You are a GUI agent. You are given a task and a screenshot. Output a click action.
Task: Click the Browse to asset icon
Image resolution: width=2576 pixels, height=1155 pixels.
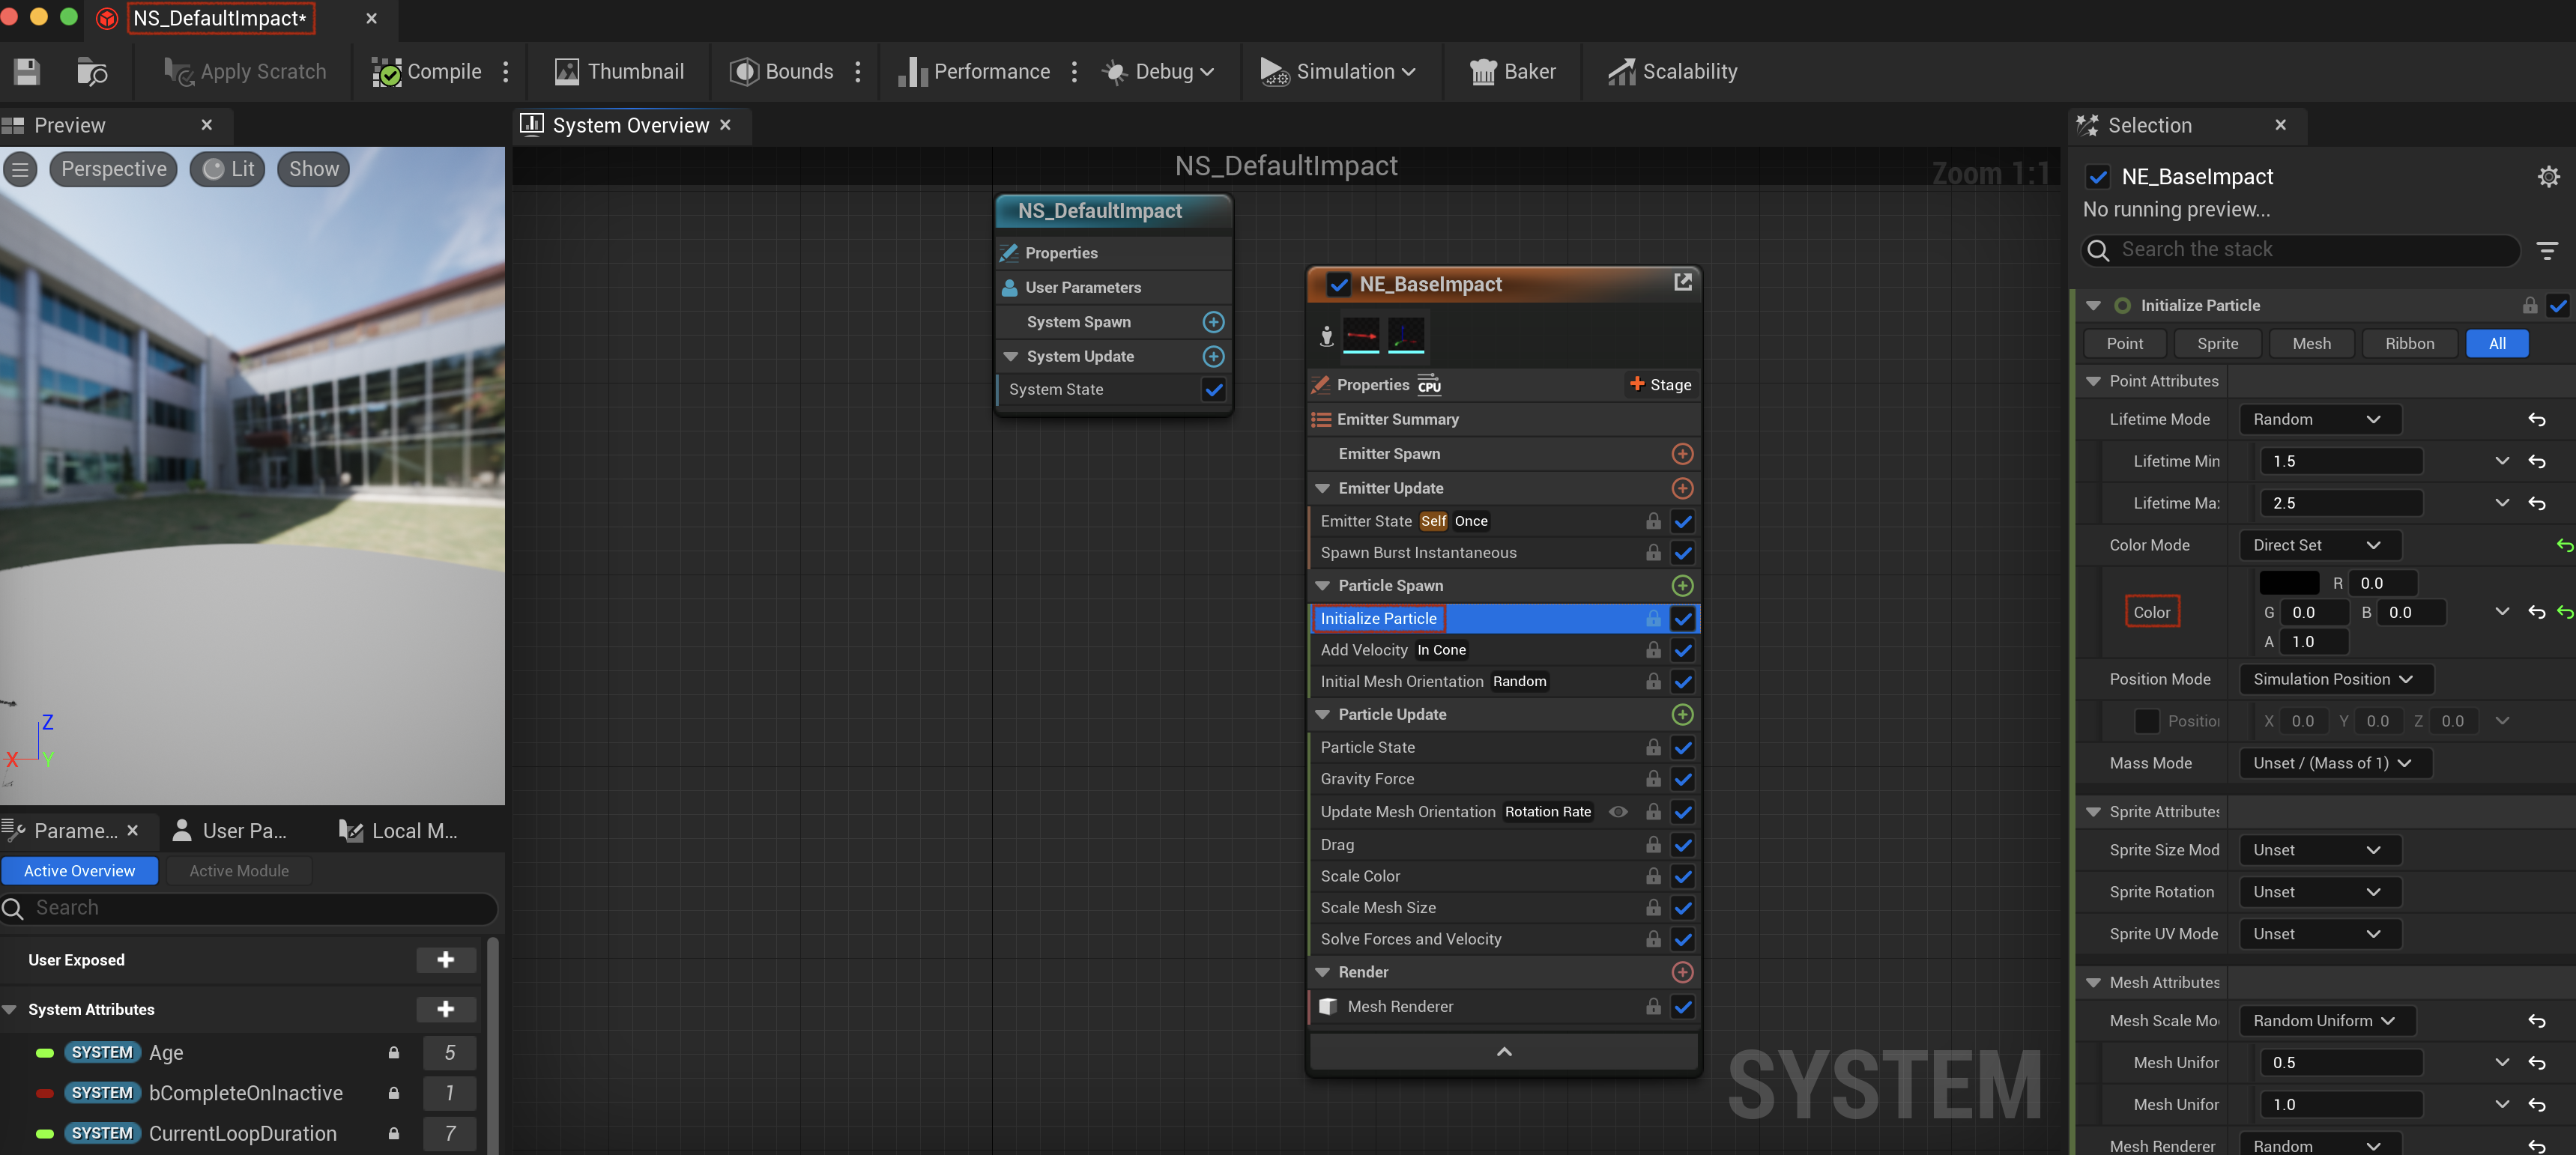(x=92, y=71)
